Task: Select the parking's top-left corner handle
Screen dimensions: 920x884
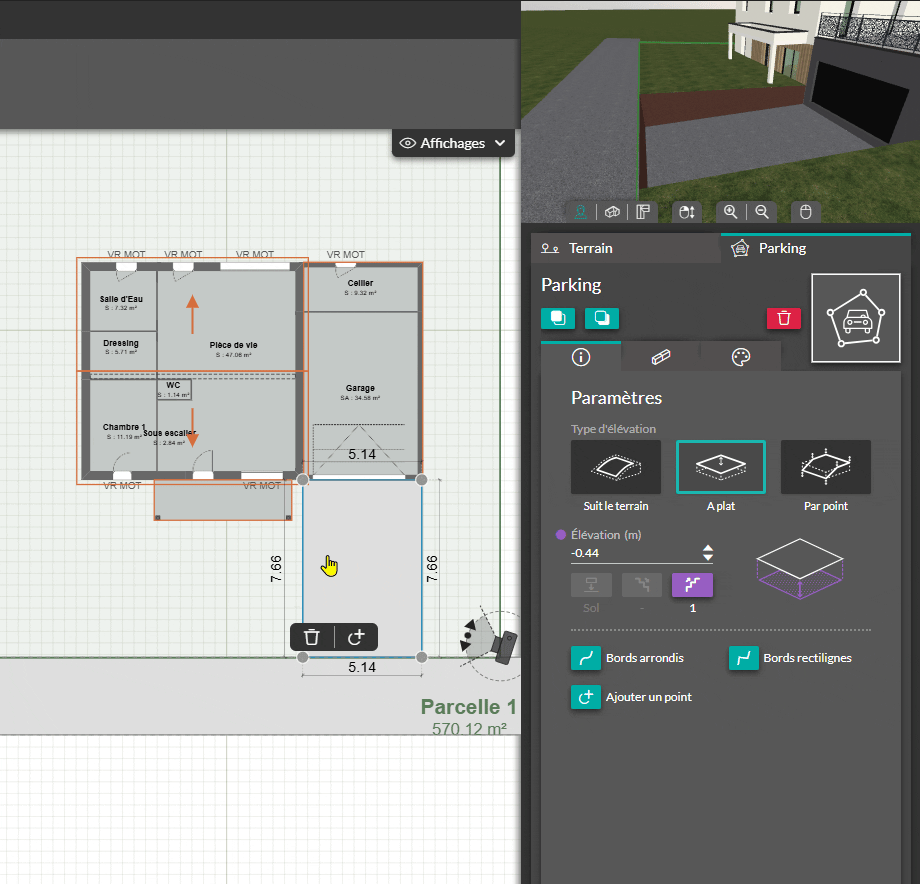Action: pos(303,480)
